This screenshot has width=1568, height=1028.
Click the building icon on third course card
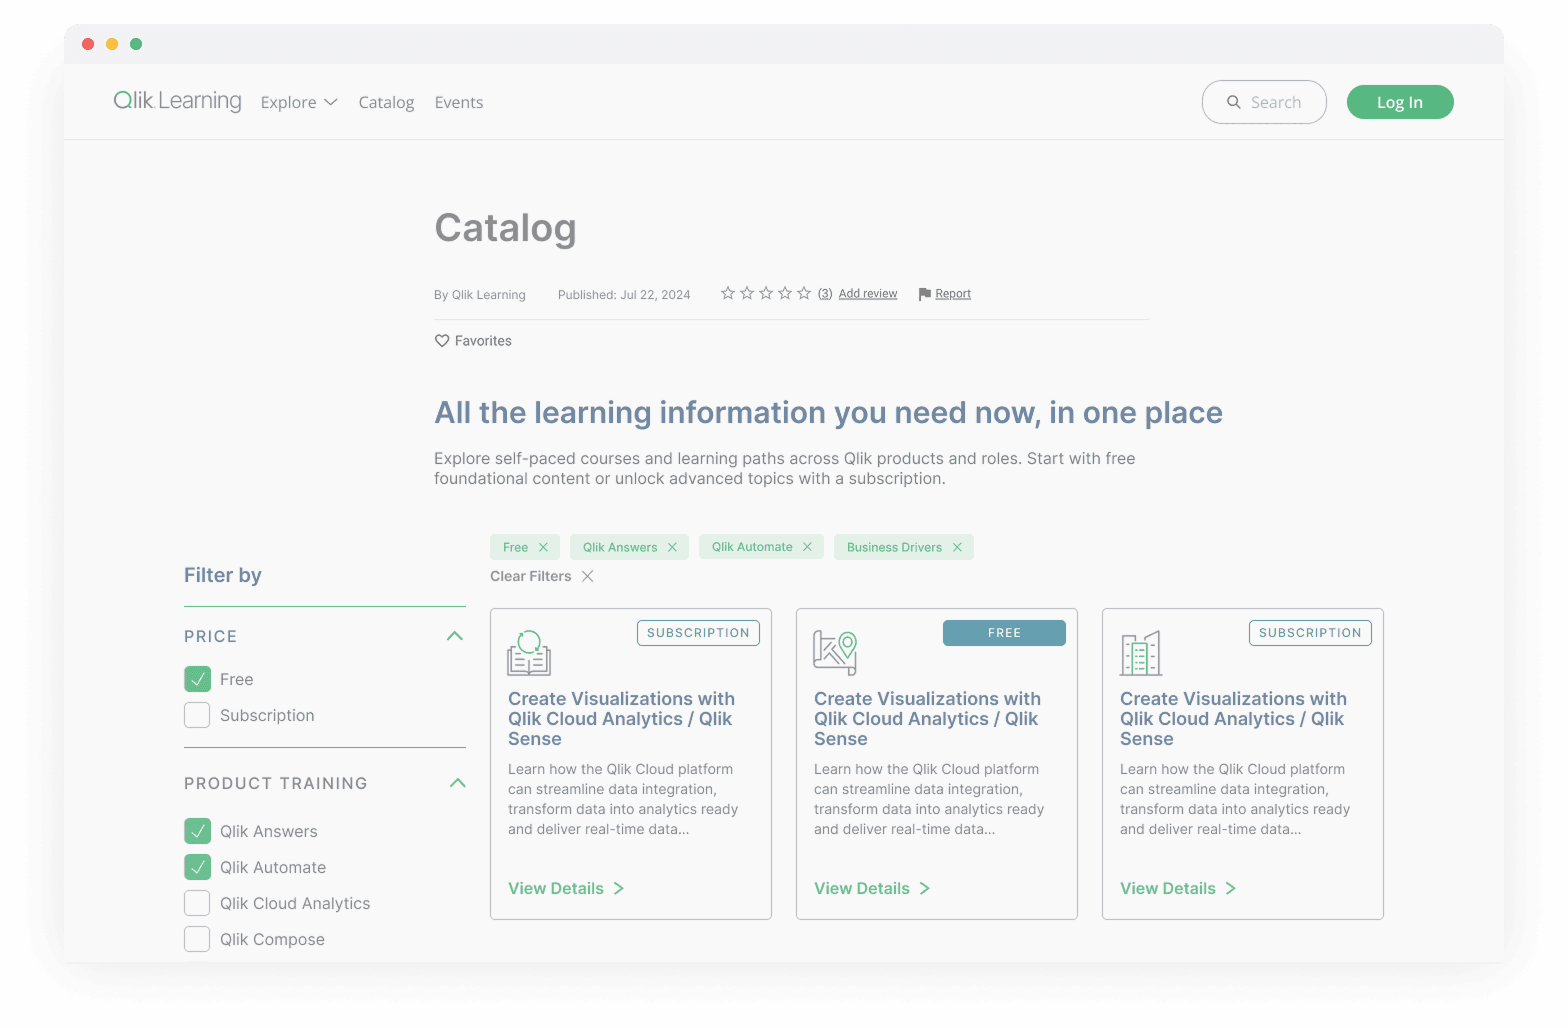pyautogui.click(x=1141, y=653)
